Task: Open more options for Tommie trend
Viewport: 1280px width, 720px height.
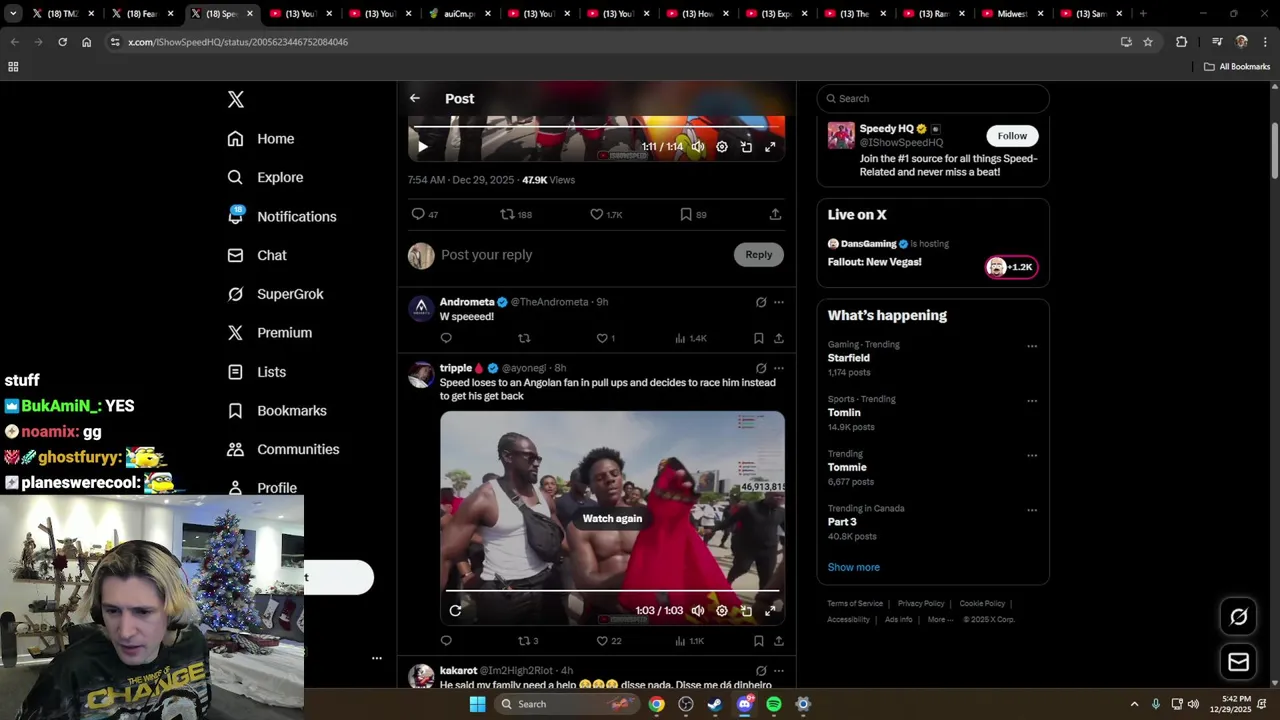Action: coord(1032,455)
